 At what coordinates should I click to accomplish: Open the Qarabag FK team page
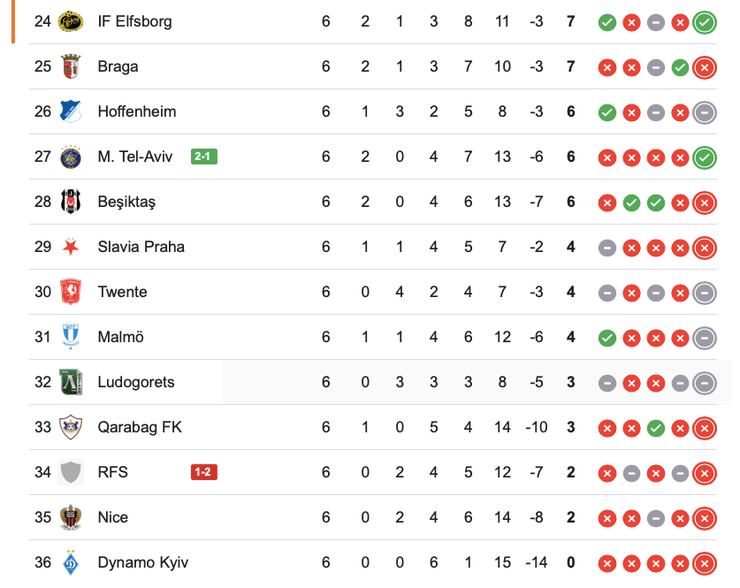[140, 427]
